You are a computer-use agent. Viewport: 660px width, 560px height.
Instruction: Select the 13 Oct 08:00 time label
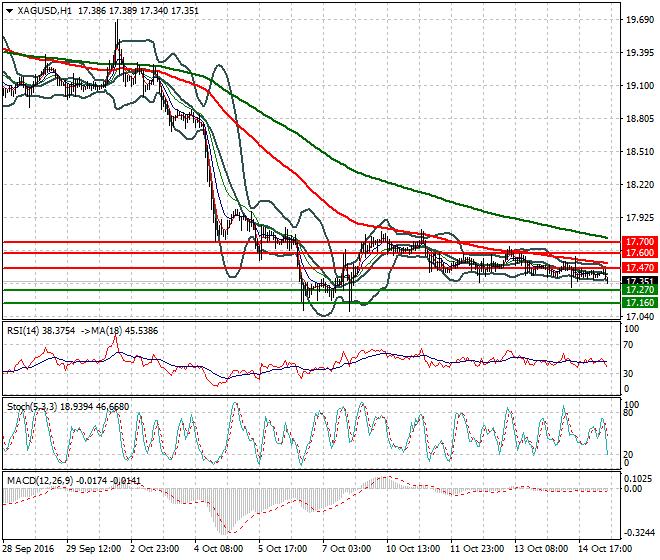tap(541, 549)
